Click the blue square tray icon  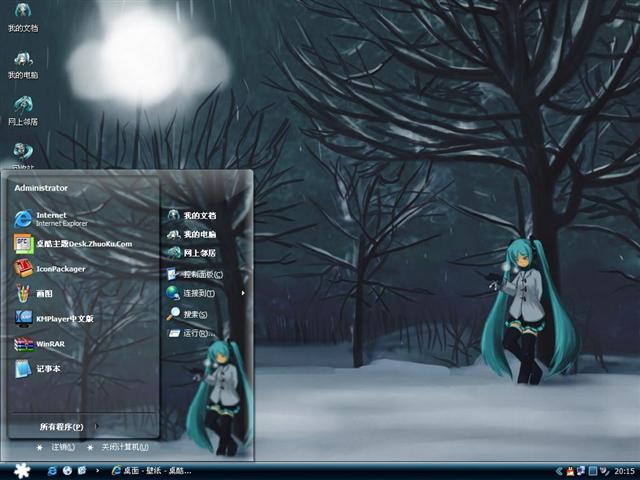point(593,471)
